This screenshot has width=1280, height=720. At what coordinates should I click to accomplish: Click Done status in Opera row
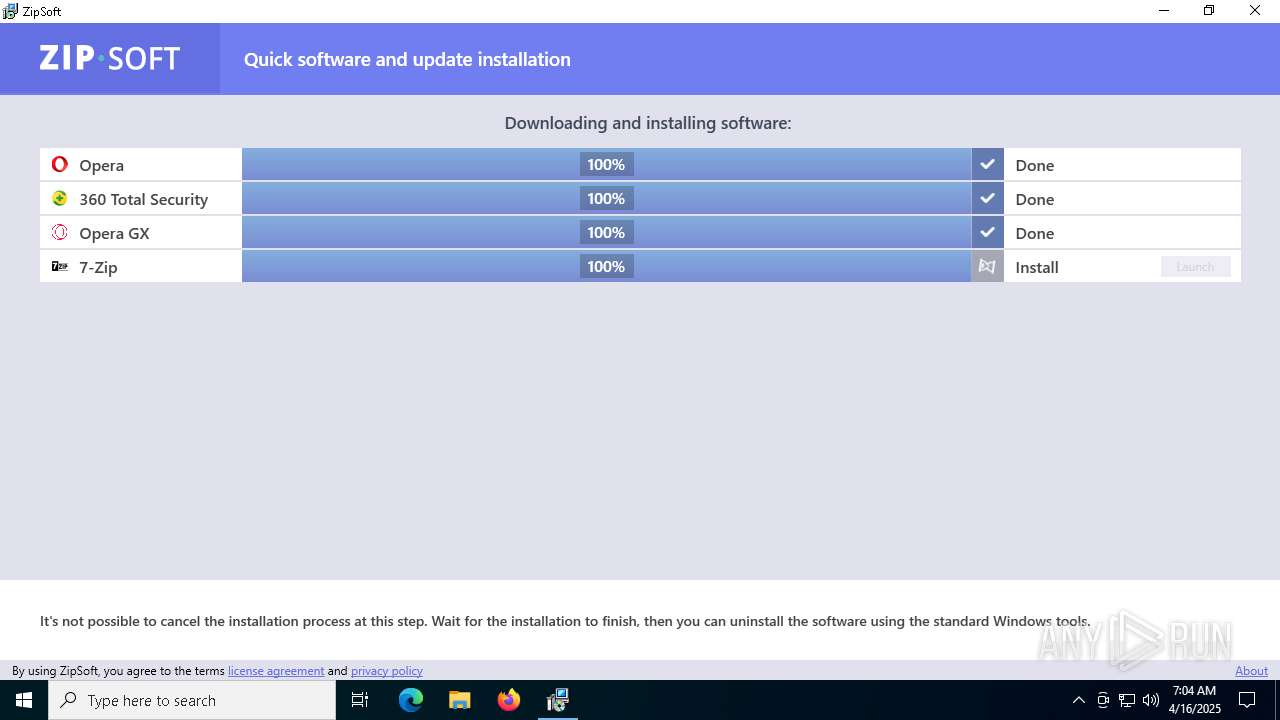tap(1035, 165)
